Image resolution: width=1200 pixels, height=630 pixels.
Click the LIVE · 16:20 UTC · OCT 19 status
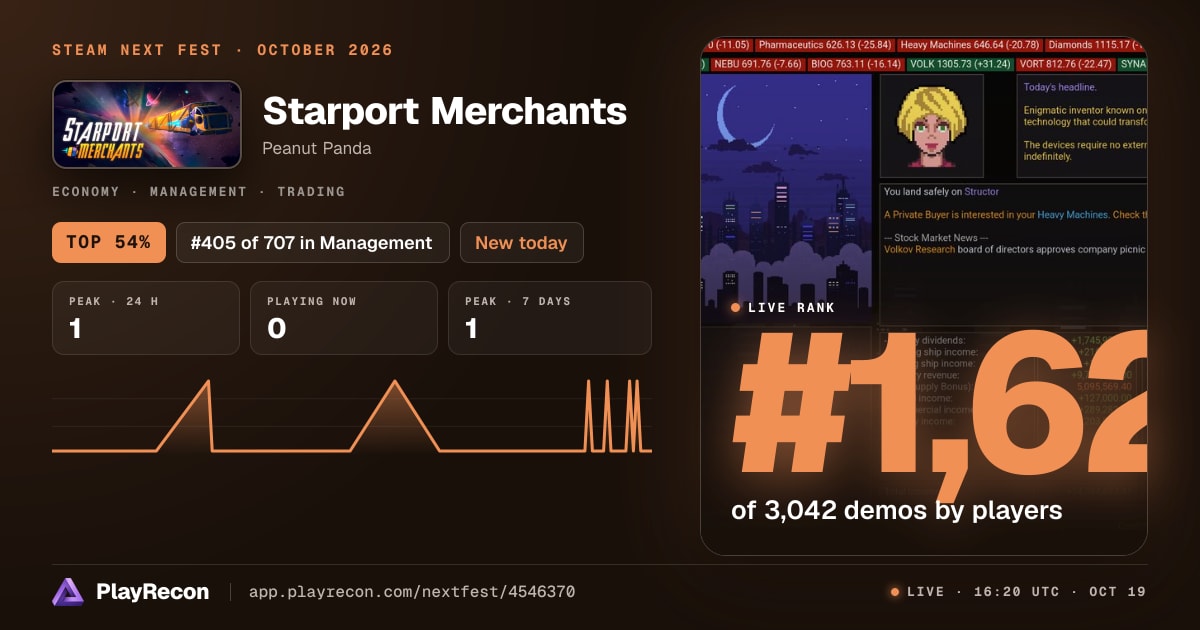(1019, 592)
